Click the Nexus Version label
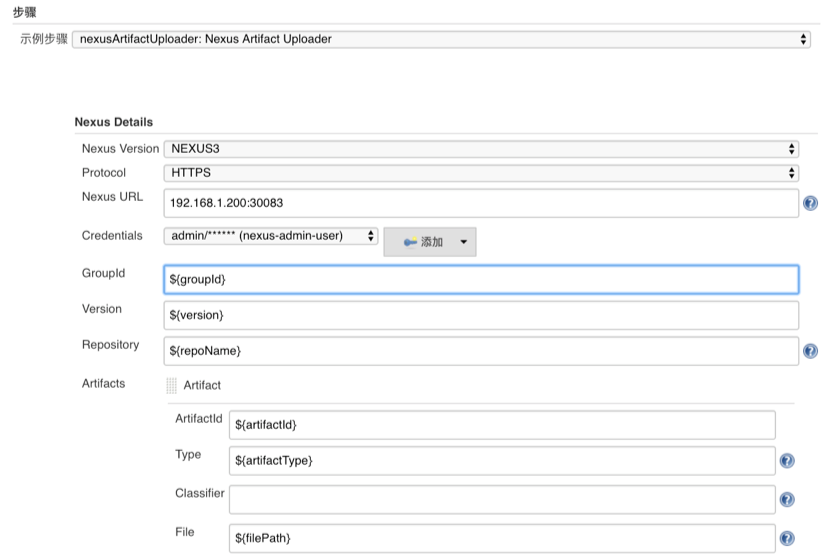This screenshot has height=560, width=827. pyautogui.click(x=120, y=149)
